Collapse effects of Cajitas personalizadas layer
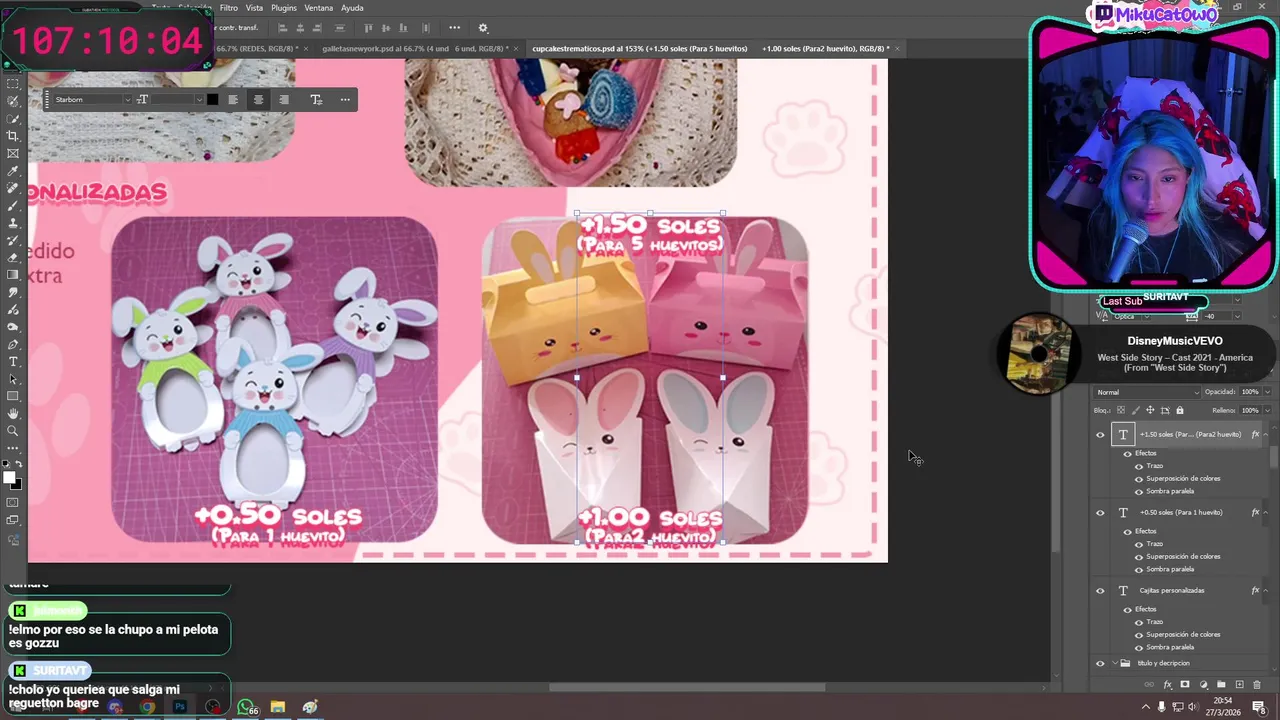Viewport: 1280px width, 720px height. pos(1266,591)
